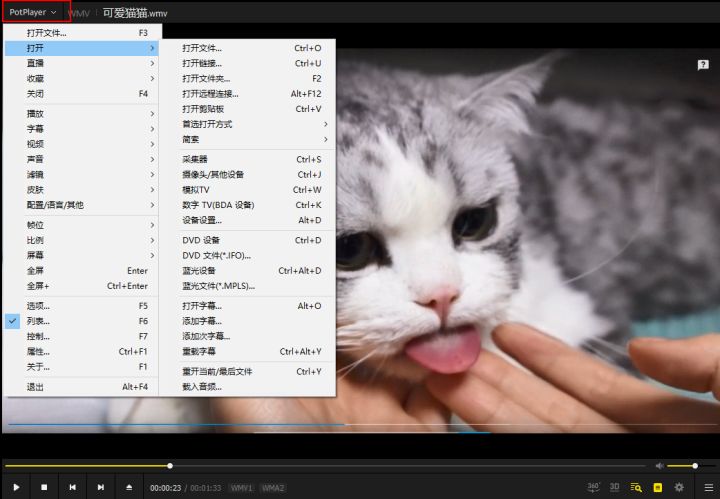Click the chat bubble icon on video

coord(703,65)
